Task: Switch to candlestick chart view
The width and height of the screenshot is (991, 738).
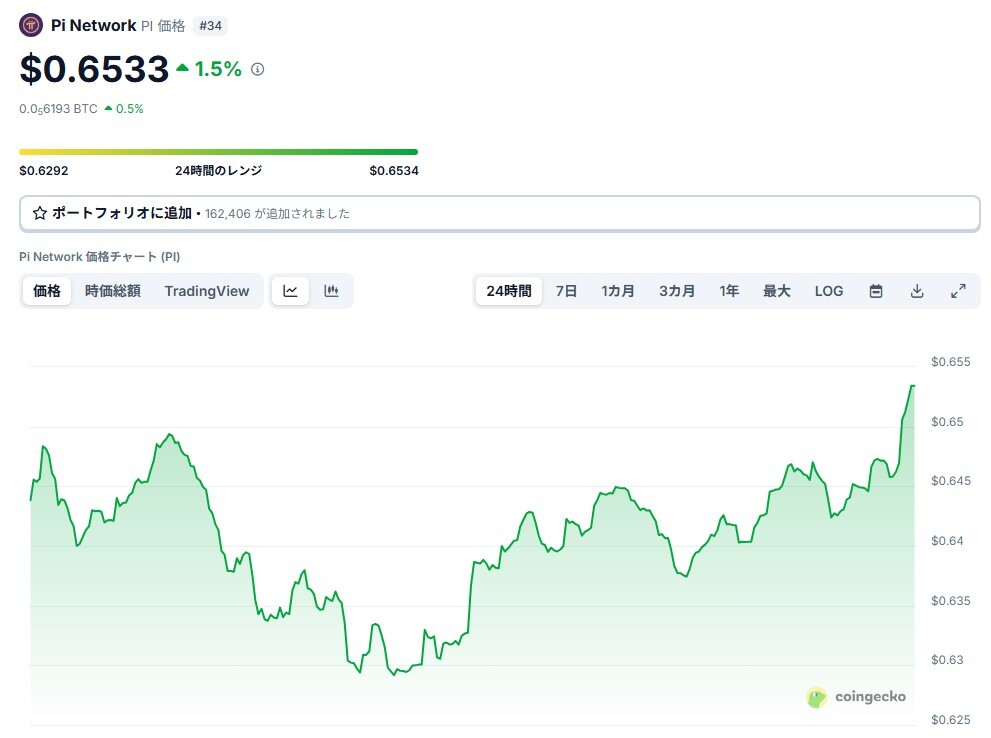Action: pyautogui.click(x=331, y=291)
